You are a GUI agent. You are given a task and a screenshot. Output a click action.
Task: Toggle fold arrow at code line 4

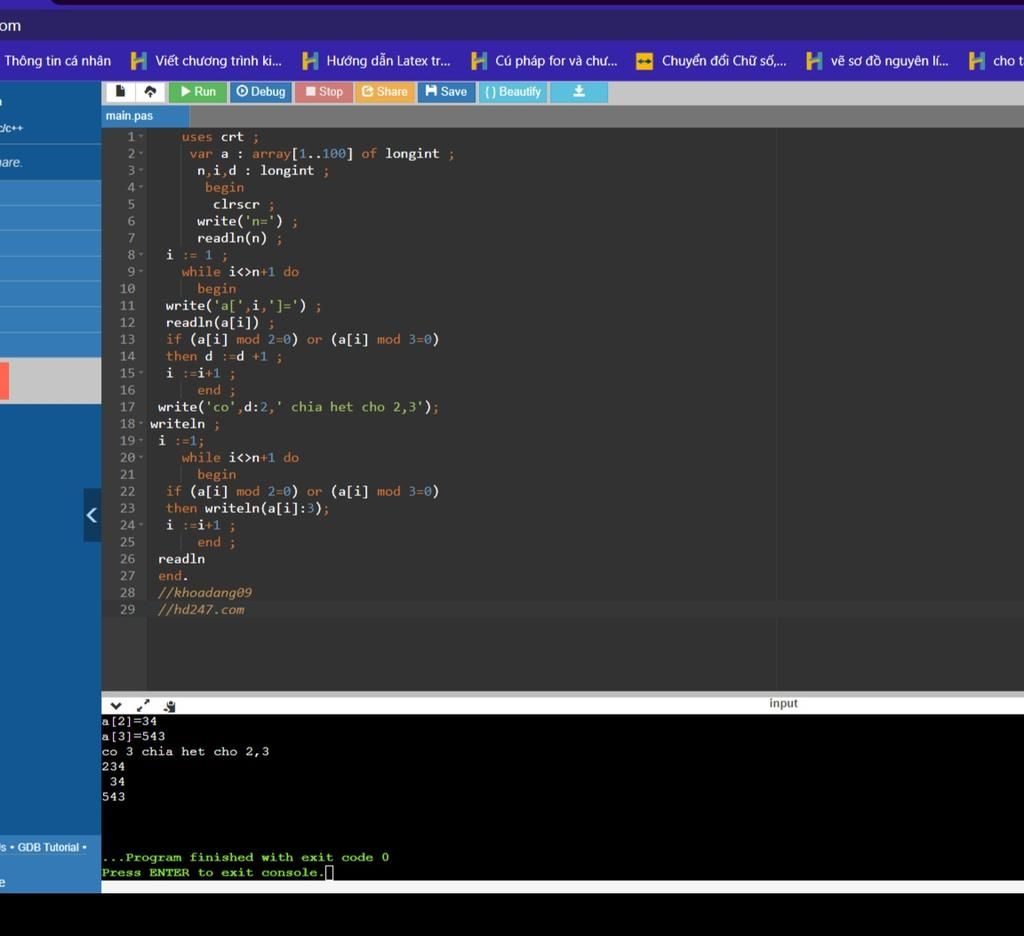click(x=141, y=187)
